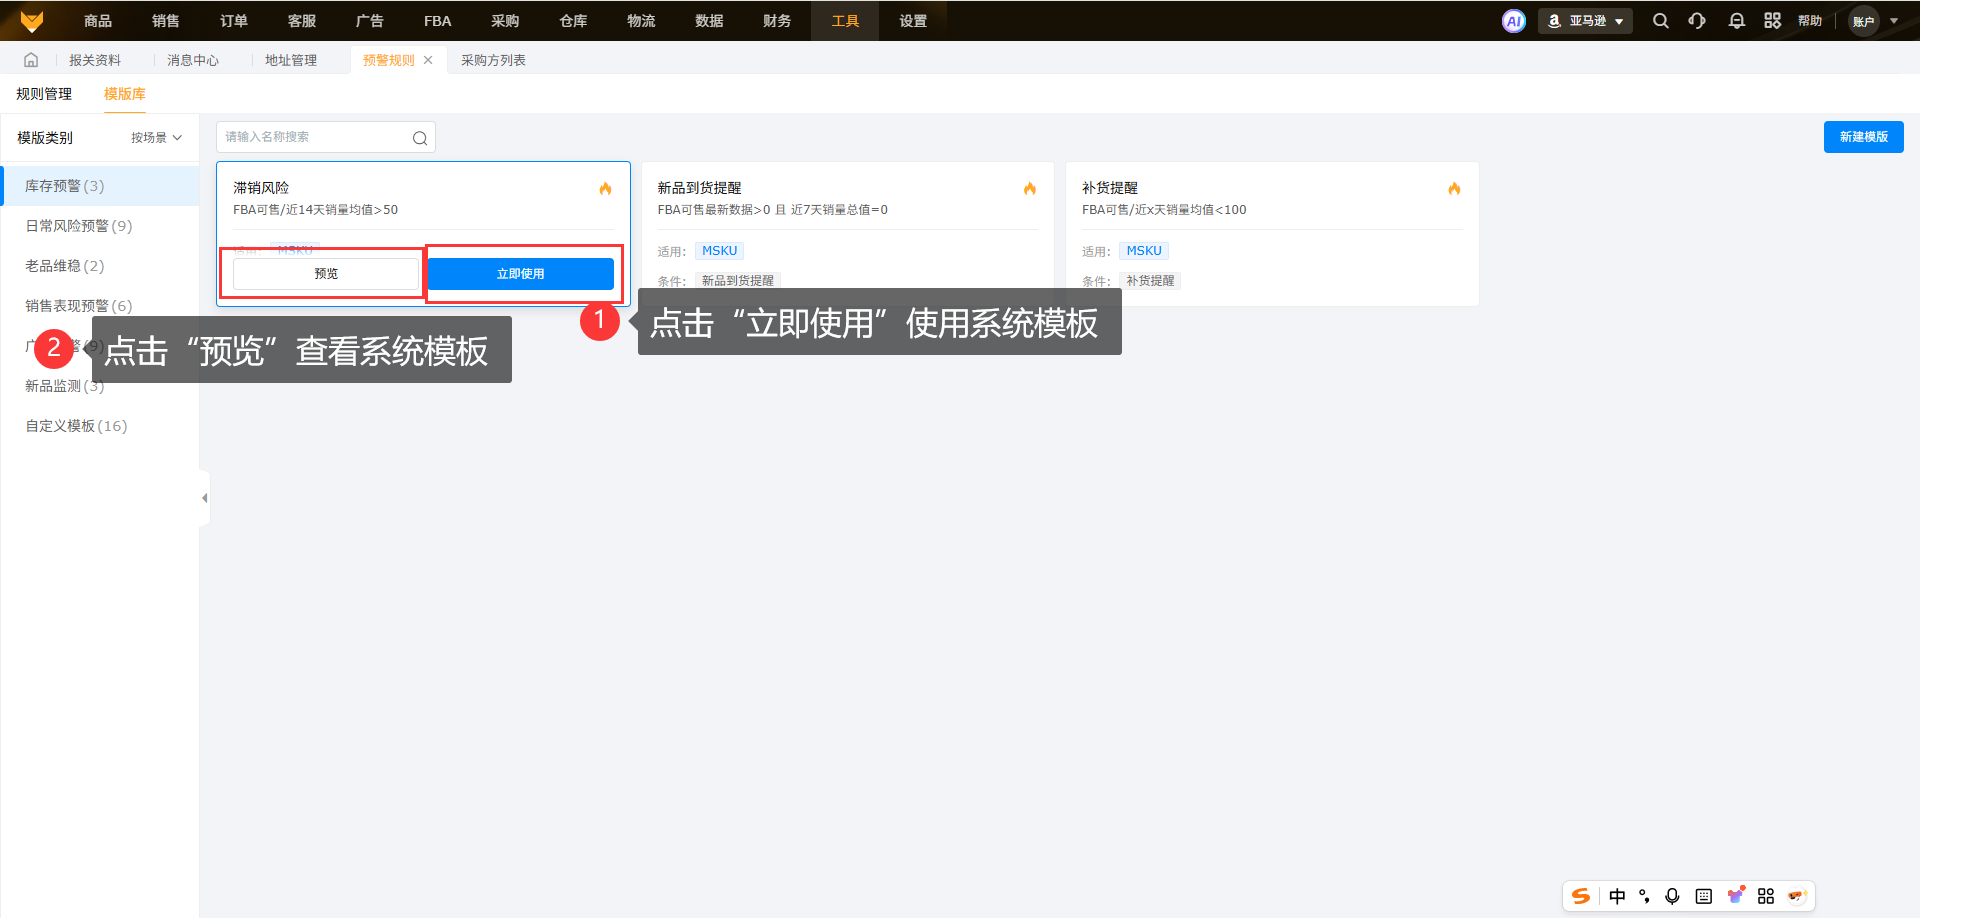Select 库存预警 (3) category
1967x918 pixels.
100,186
